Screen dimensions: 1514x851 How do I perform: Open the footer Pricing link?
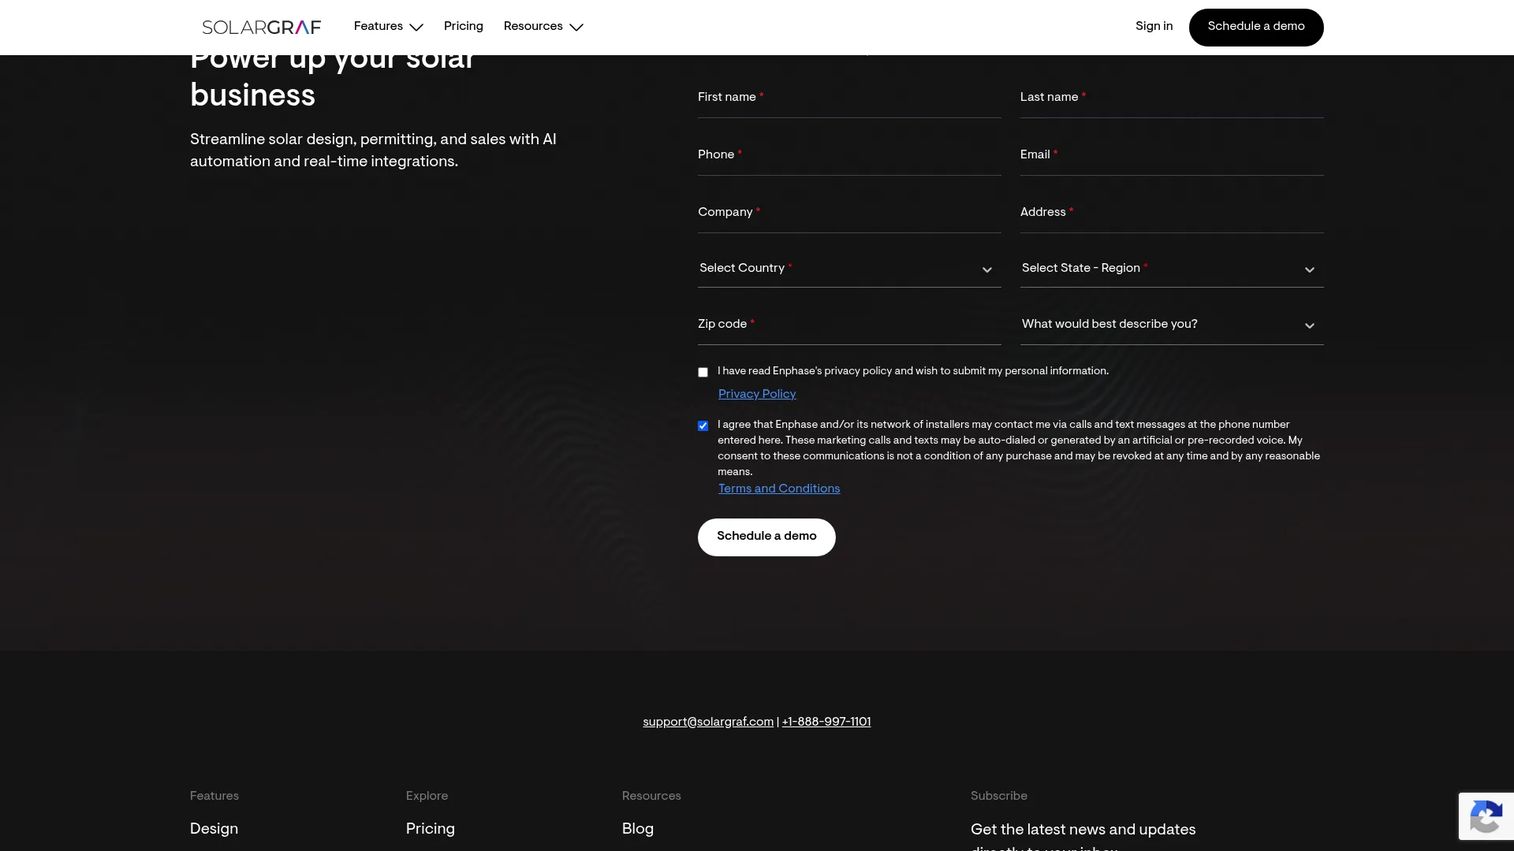430,829
